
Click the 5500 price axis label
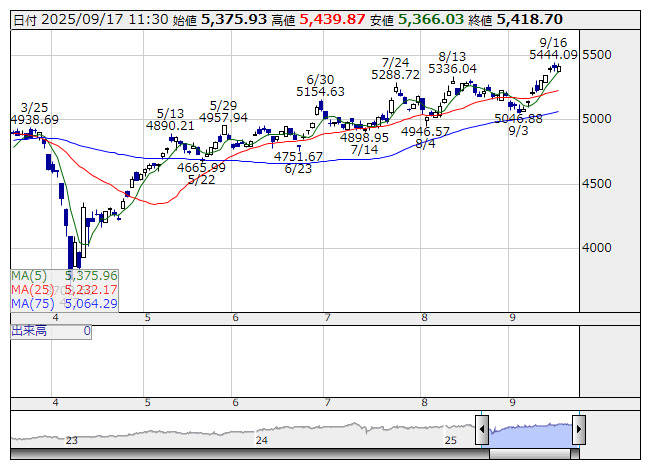tap(597, 55)
